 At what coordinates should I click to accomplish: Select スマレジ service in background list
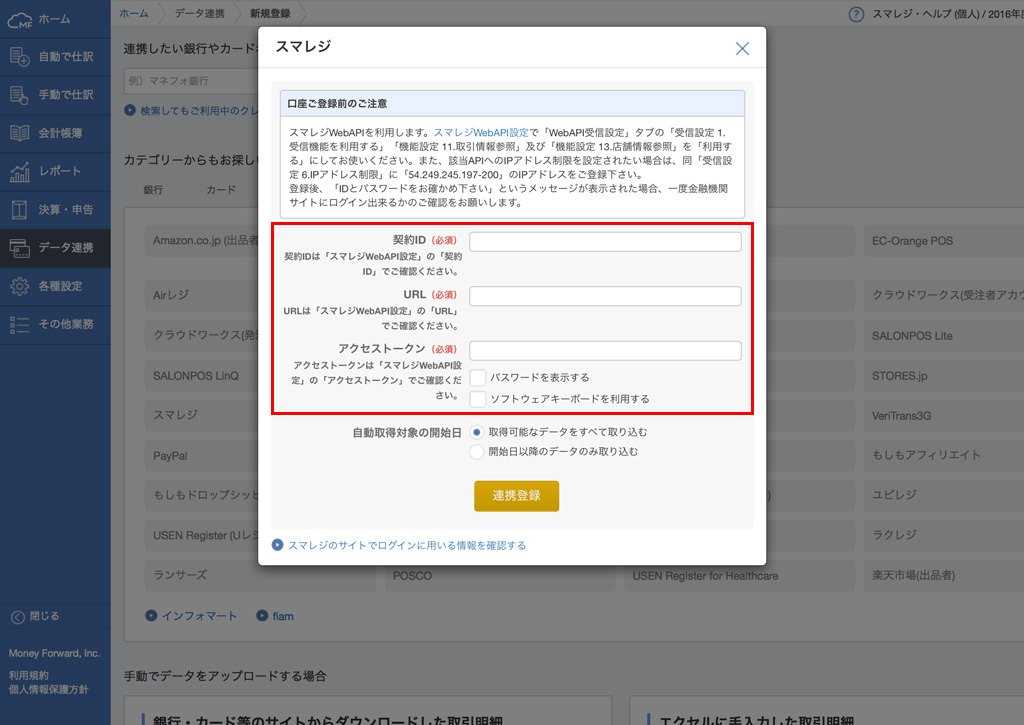click(x=202, y=415)
